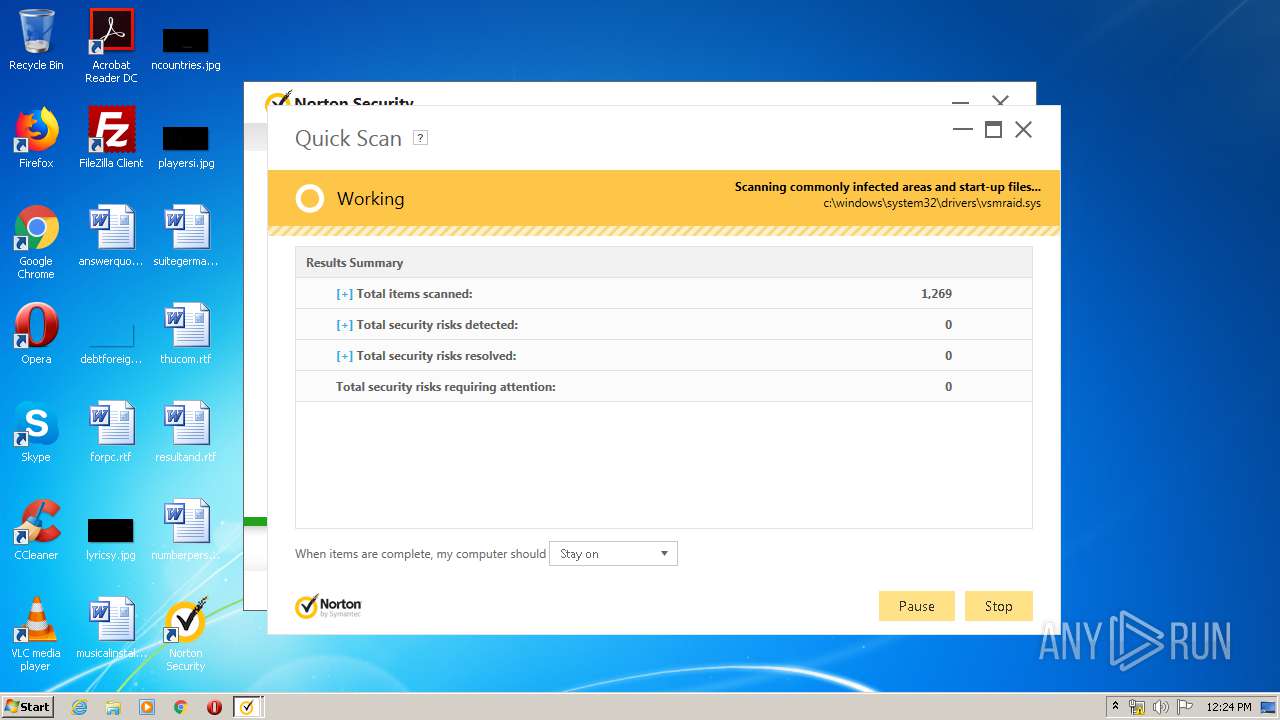Open the Quick Scan help icon

pyautogui.click(x=420, y=138)
